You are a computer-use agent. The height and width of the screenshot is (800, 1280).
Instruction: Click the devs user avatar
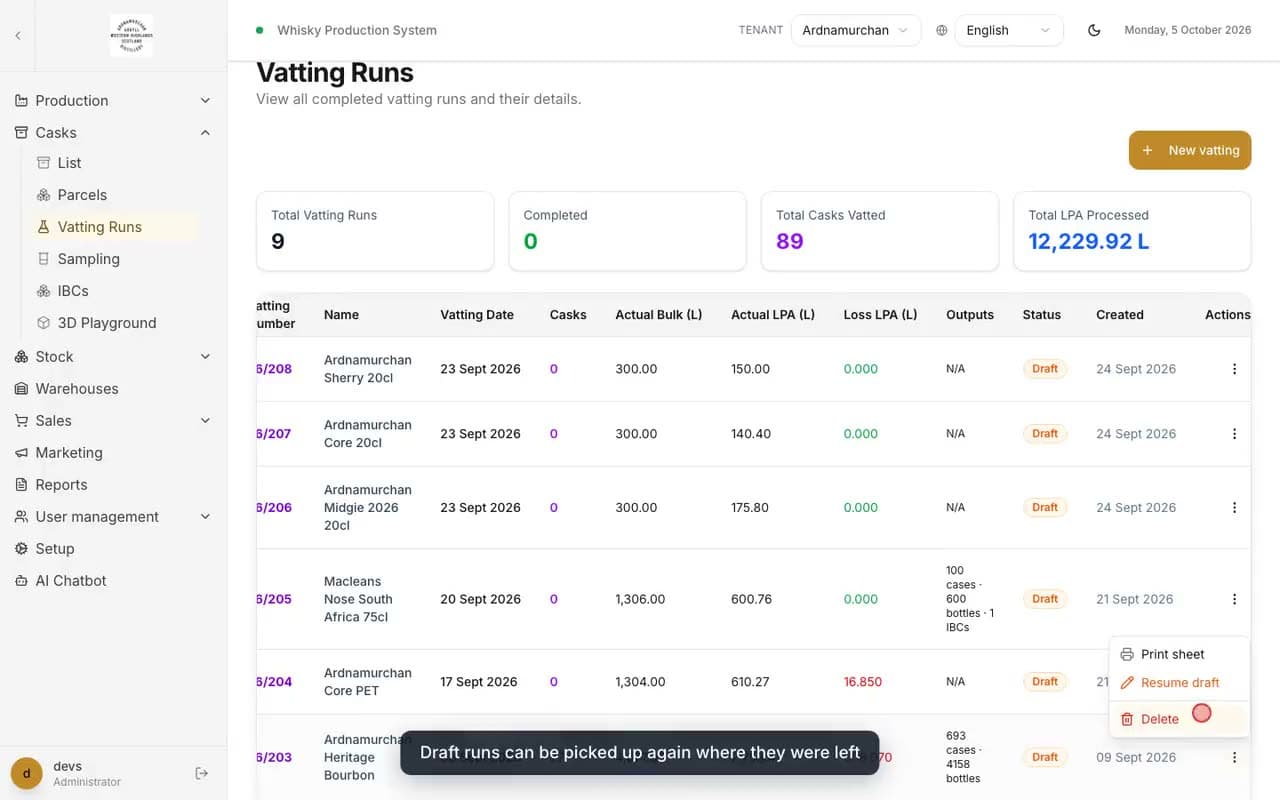pos(26,773)
